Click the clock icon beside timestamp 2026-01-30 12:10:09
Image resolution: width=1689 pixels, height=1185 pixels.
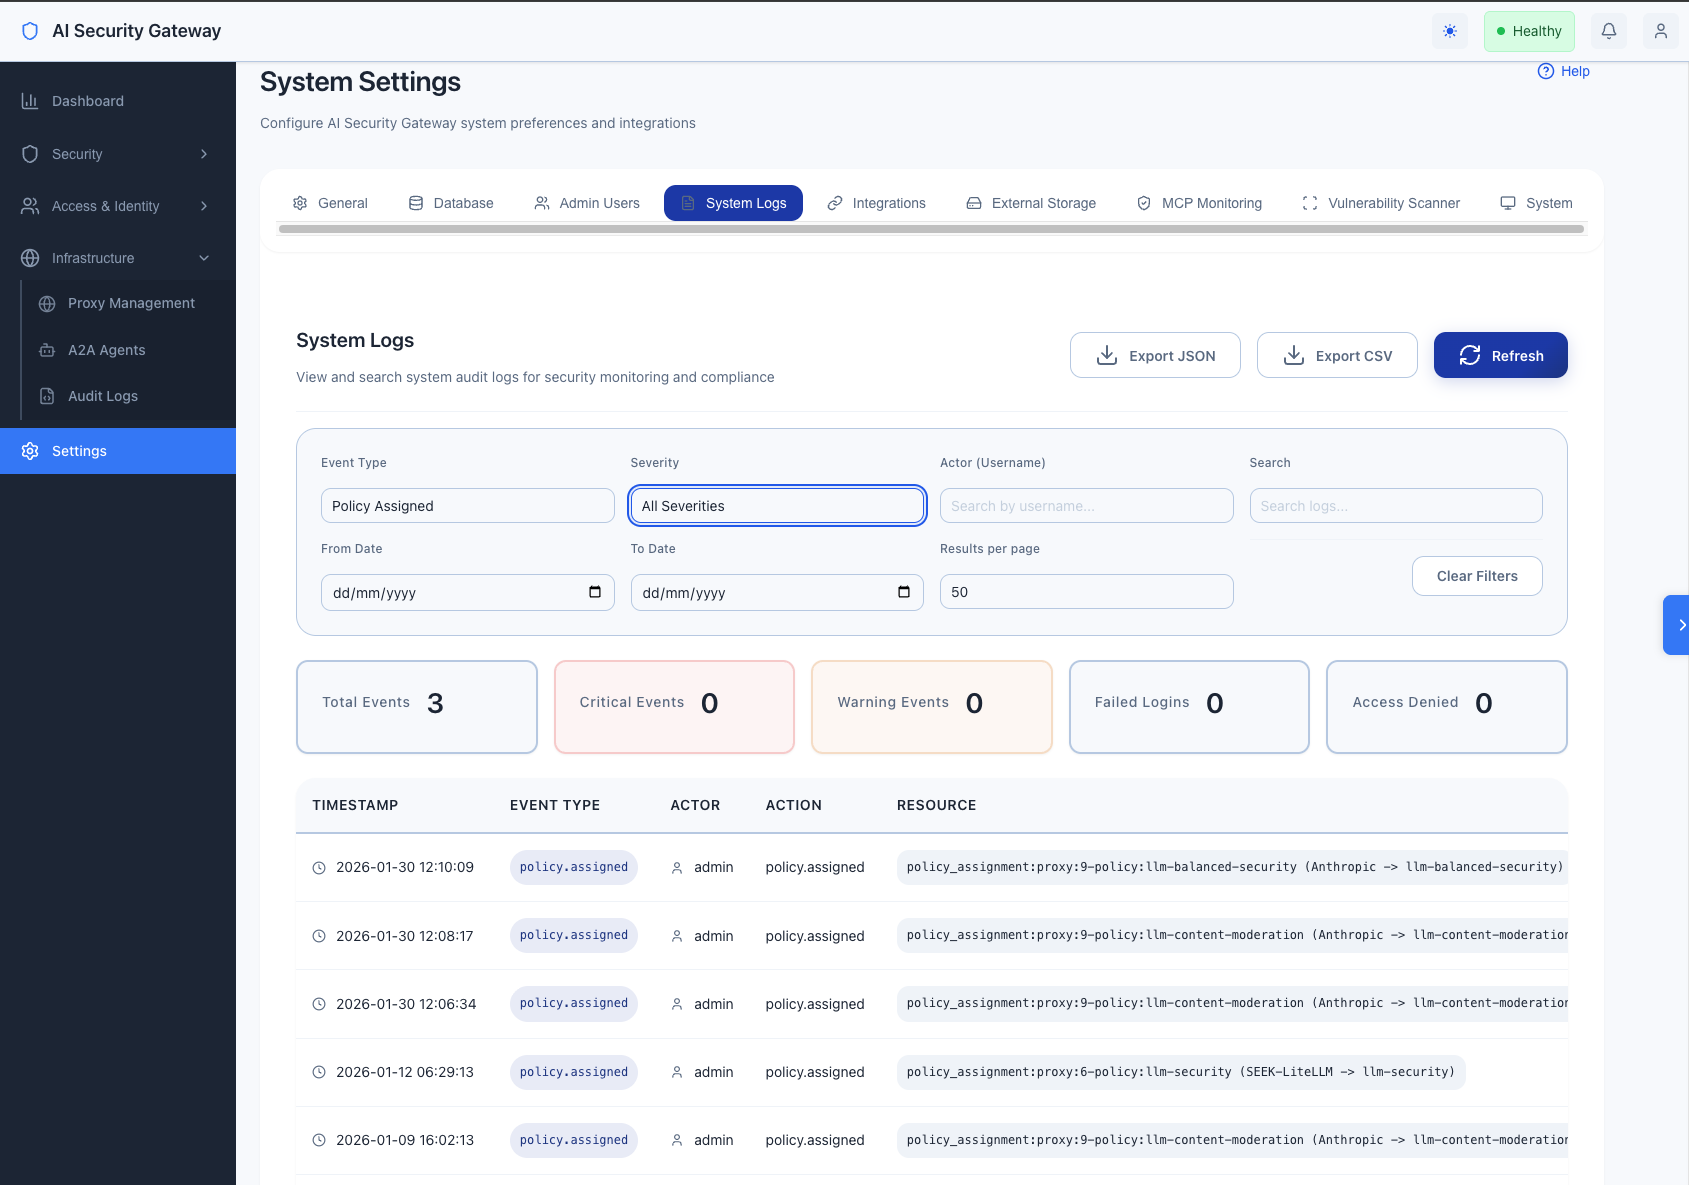pyautogui.click(x=318, y=867)
